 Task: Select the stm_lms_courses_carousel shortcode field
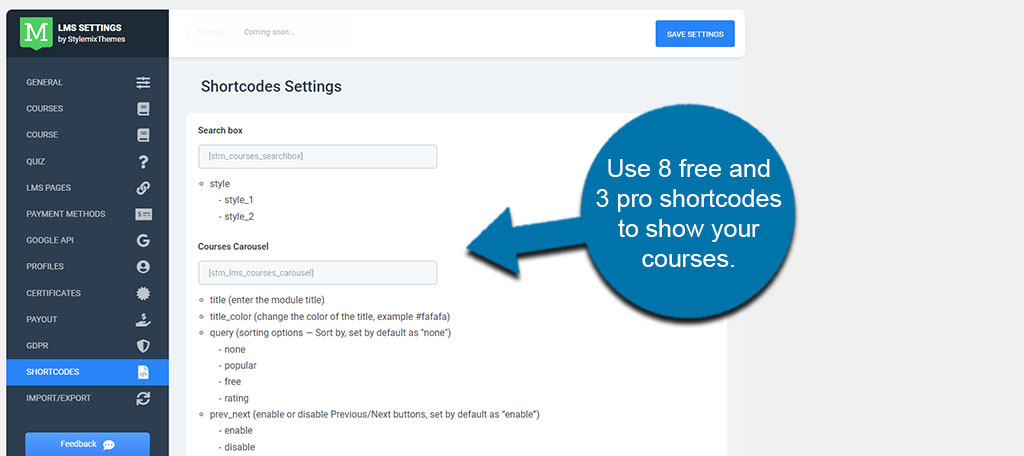(x=317, y=272)
